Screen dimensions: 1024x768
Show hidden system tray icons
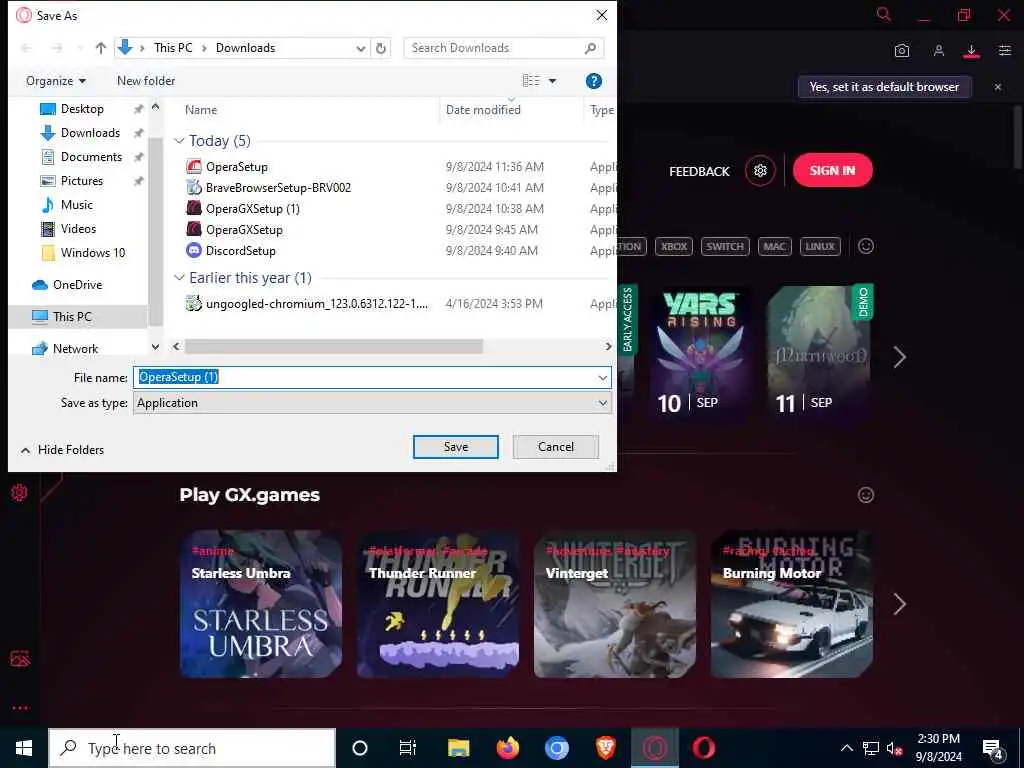(x=846, y=748)
